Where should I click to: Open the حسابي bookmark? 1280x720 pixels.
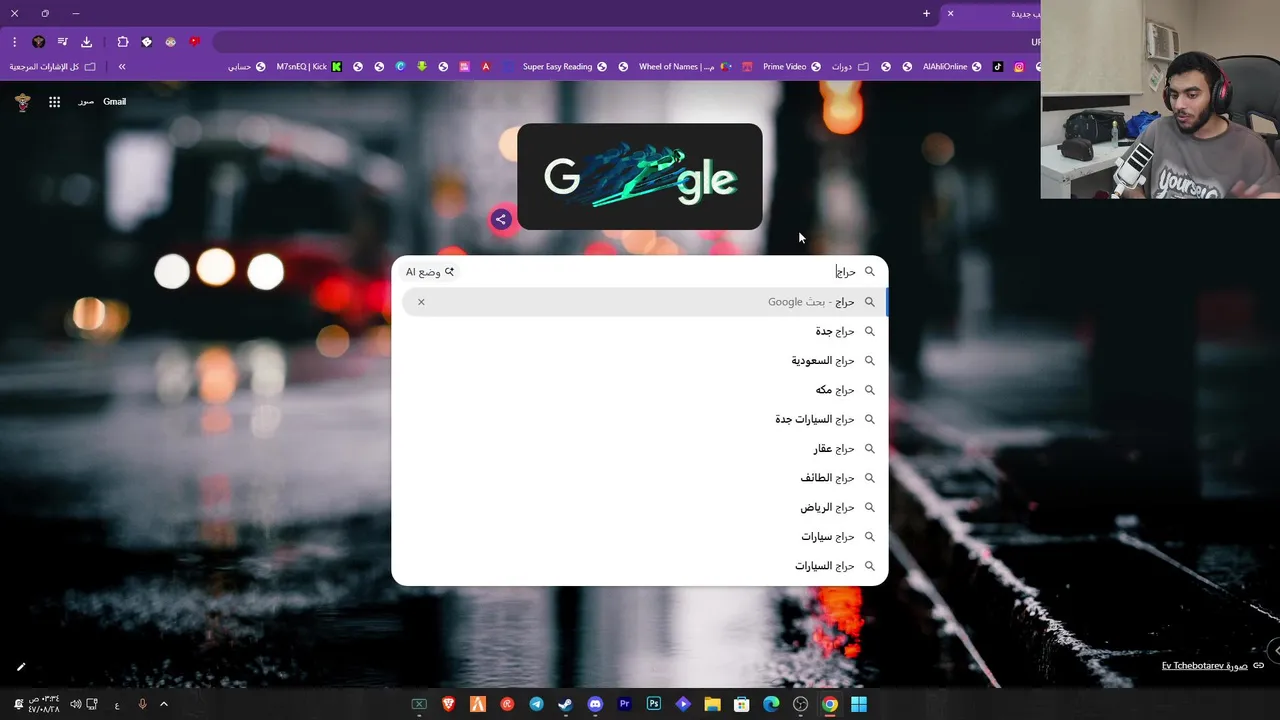[x=246, y=67]
